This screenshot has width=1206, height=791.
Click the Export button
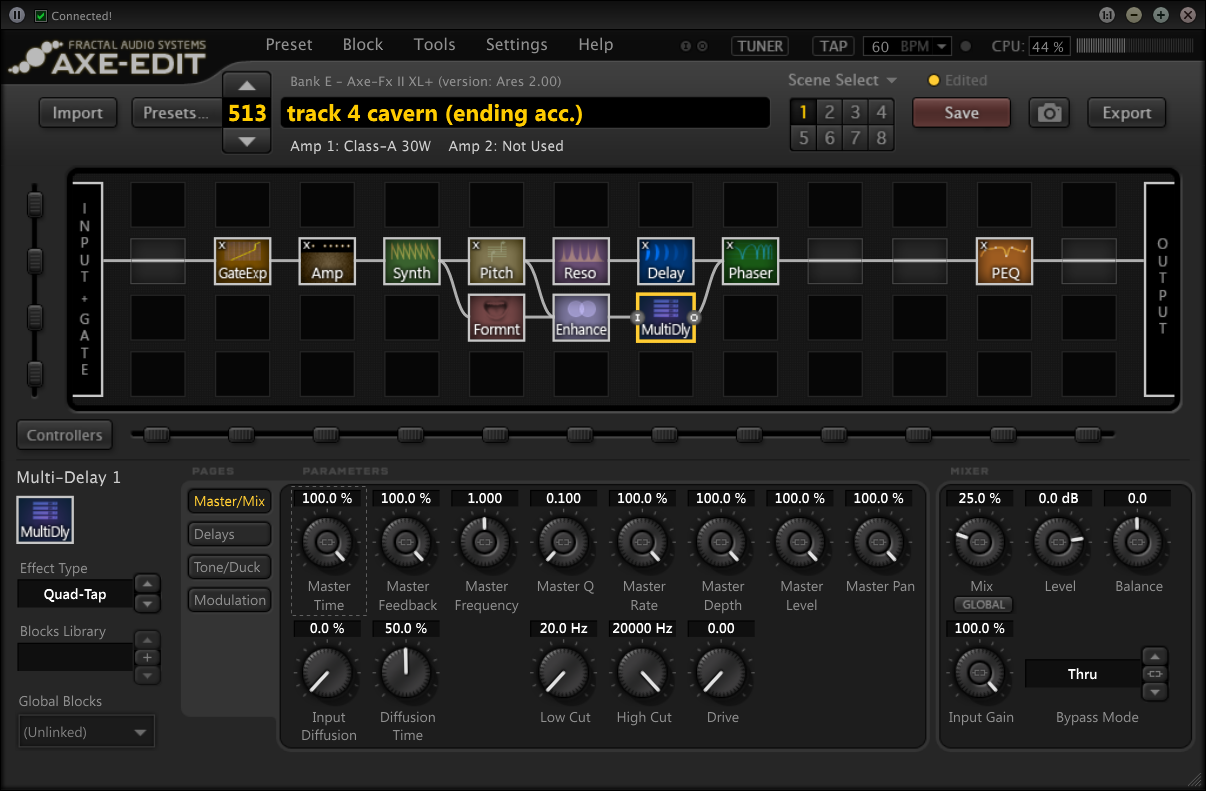(1127, 113)
